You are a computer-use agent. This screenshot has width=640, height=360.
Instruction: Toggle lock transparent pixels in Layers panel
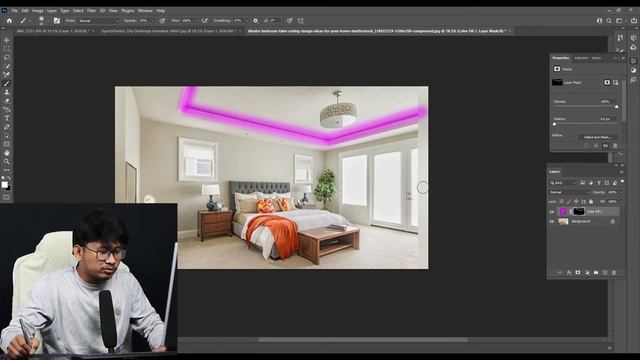[562, 202]
